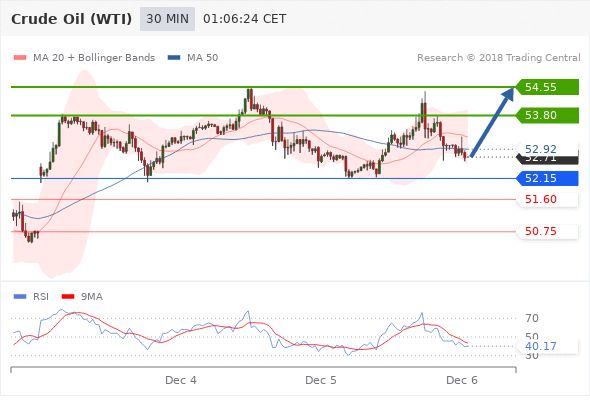Click the blue 52.15 pivot price tag

pos(547,178)
